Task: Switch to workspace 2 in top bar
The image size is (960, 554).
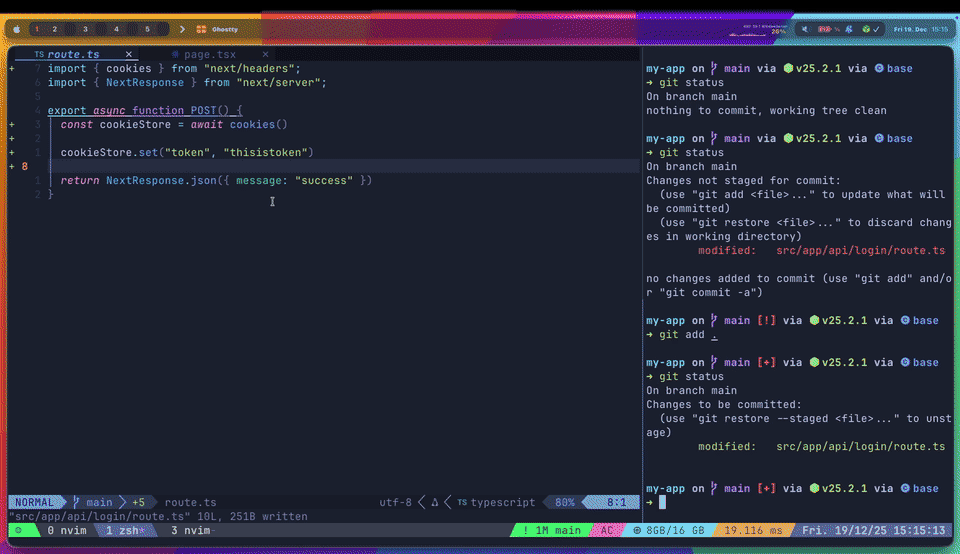Action: pos(54,29)
